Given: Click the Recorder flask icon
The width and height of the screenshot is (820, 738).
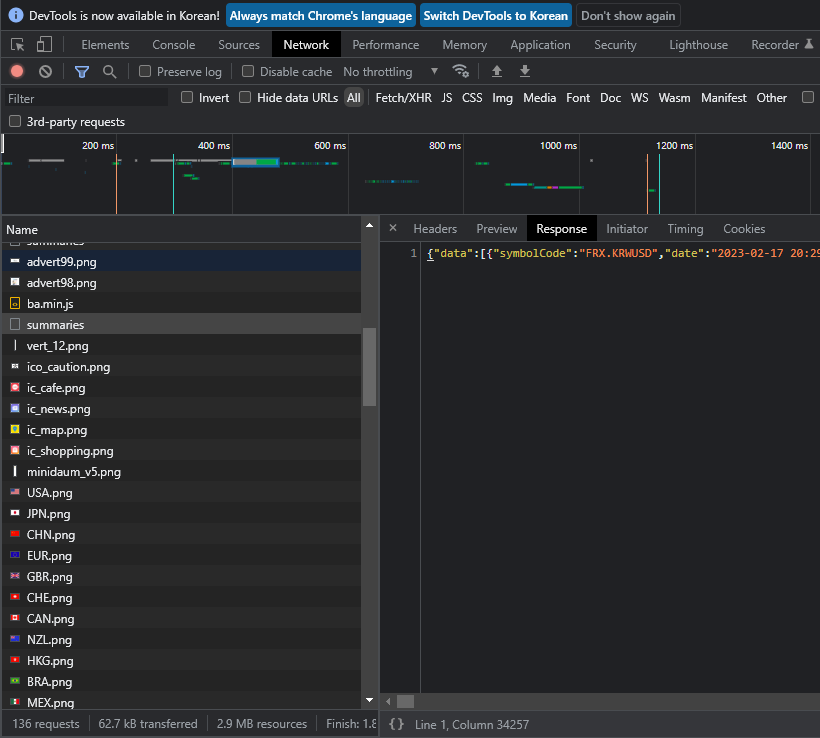Looking at the screenshot, I should 808,44.
